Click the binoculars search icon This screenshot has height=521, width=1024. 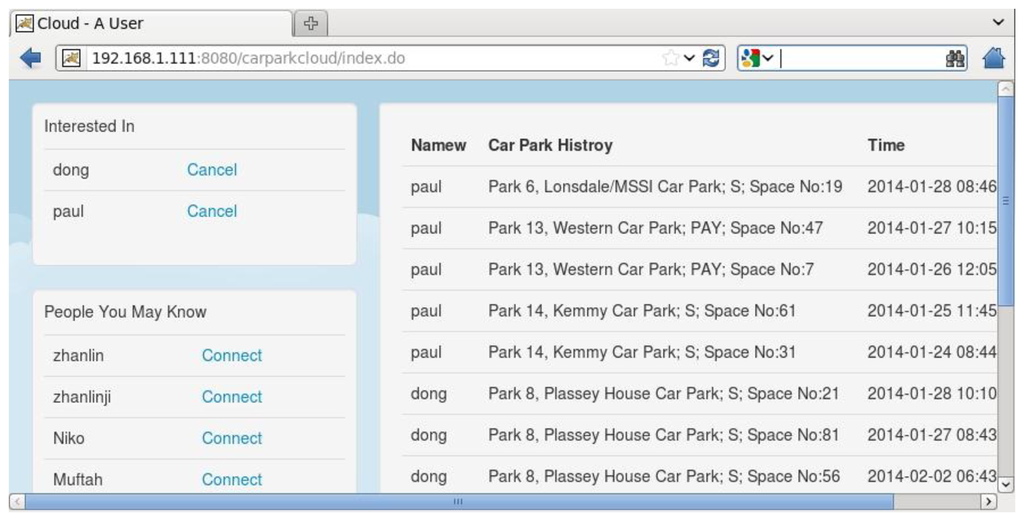[x=955, y=58]
